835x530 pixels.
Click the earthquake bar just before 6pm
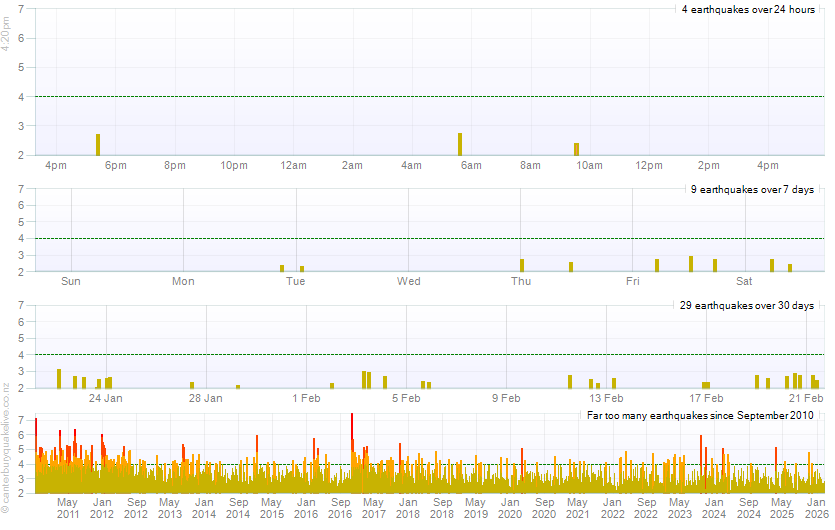point(98,144)
